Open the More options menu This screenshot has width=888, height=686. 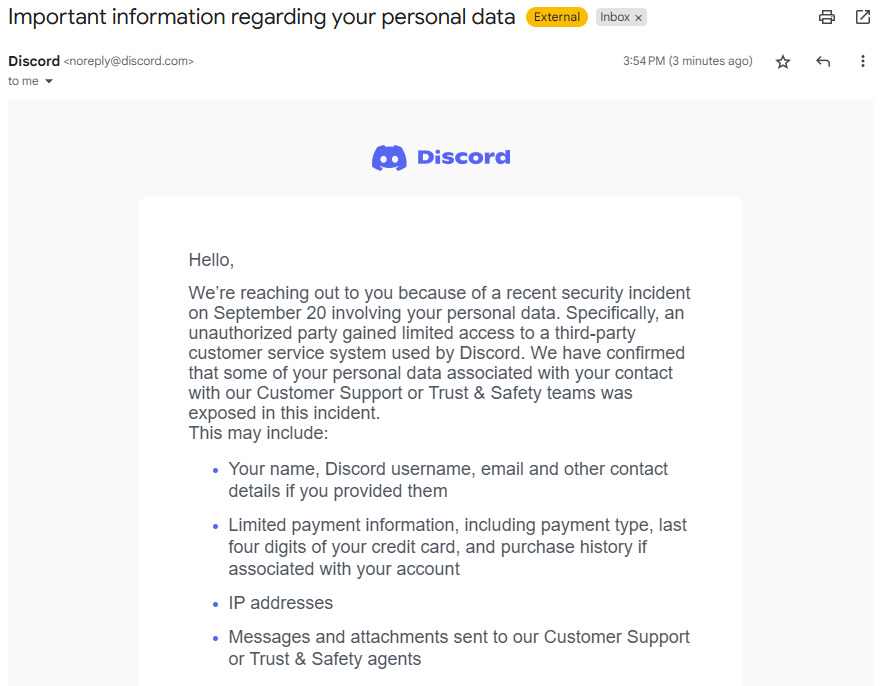point(863,62)
